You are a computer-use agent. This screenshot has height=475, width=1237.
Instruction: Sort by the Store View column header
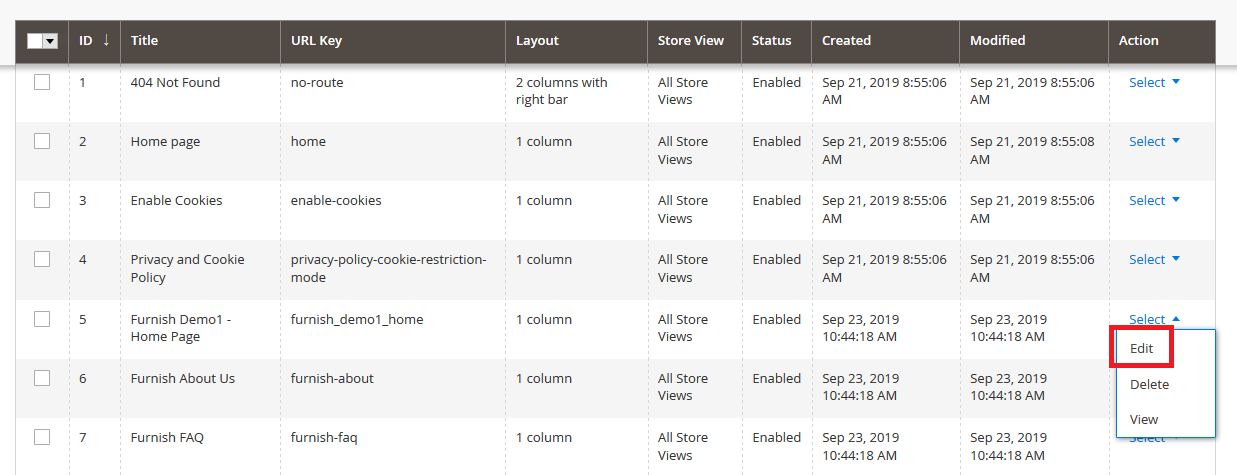(694, 41)
